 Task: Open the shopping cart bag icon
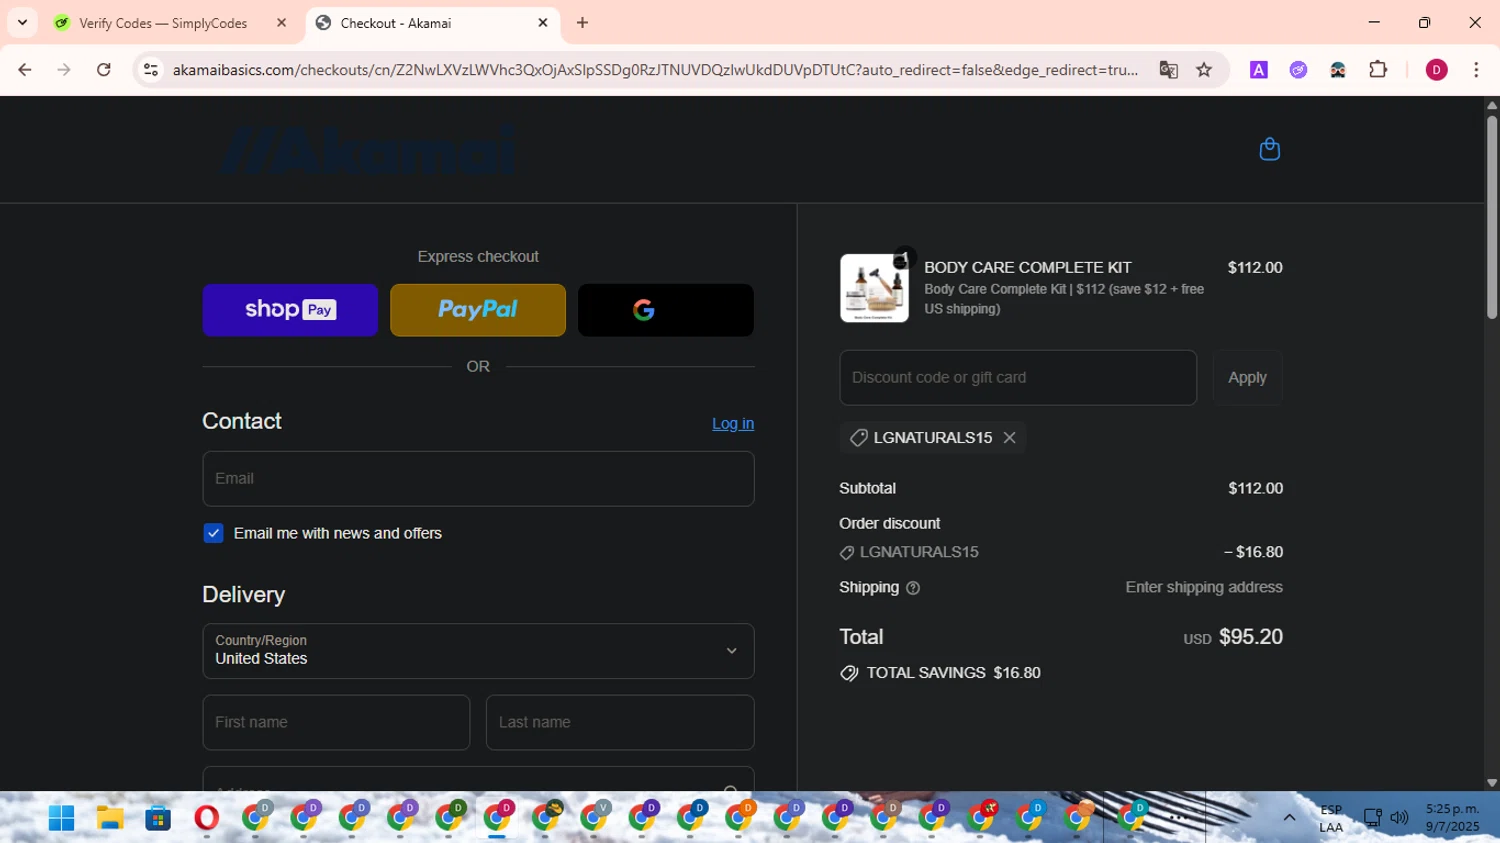(1269, 149)
